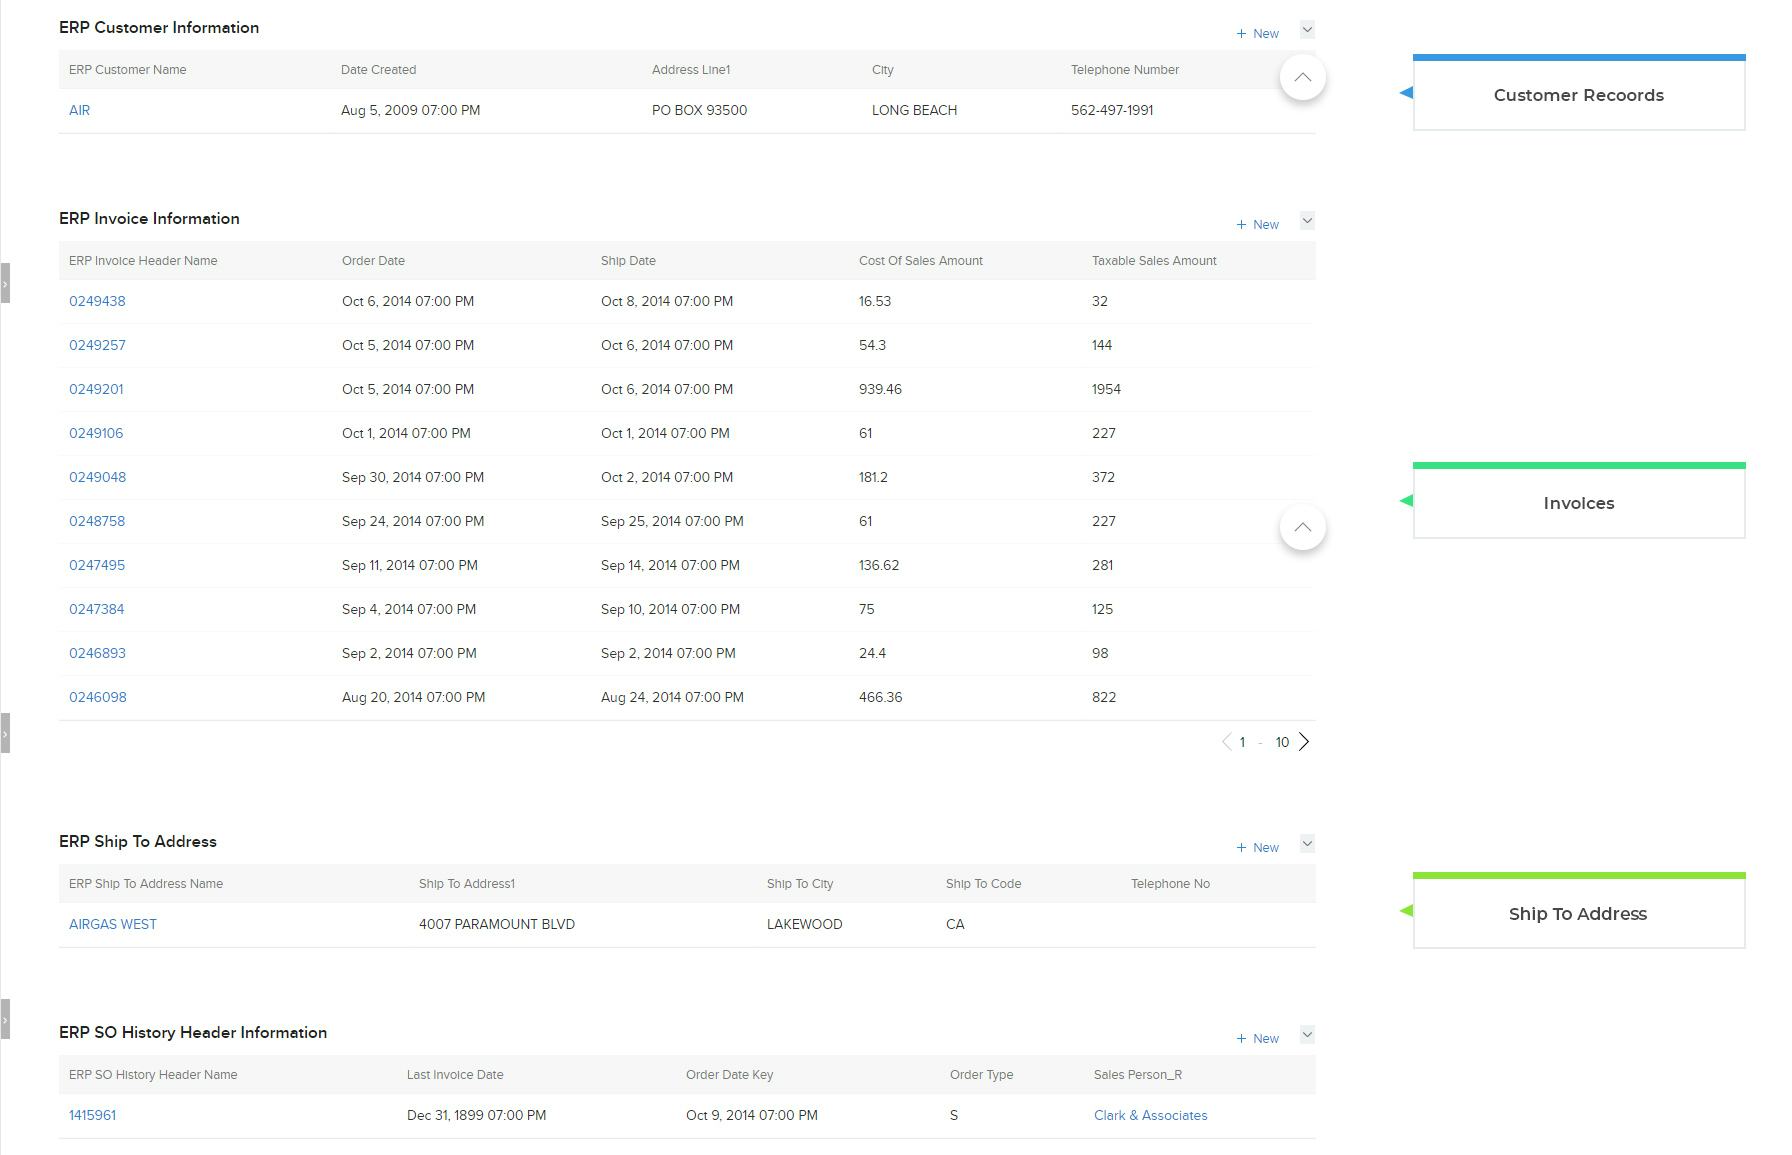Viewport: 1792px width, 1155px height.
Task: Open invoice 0249438
Action: click(96, 301)
